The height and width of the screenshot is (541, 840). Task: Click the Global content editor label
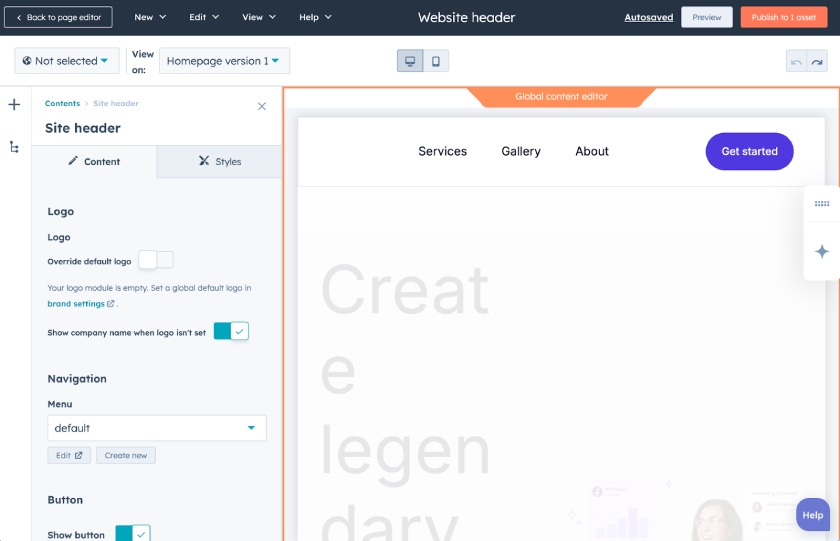(561, 96)
